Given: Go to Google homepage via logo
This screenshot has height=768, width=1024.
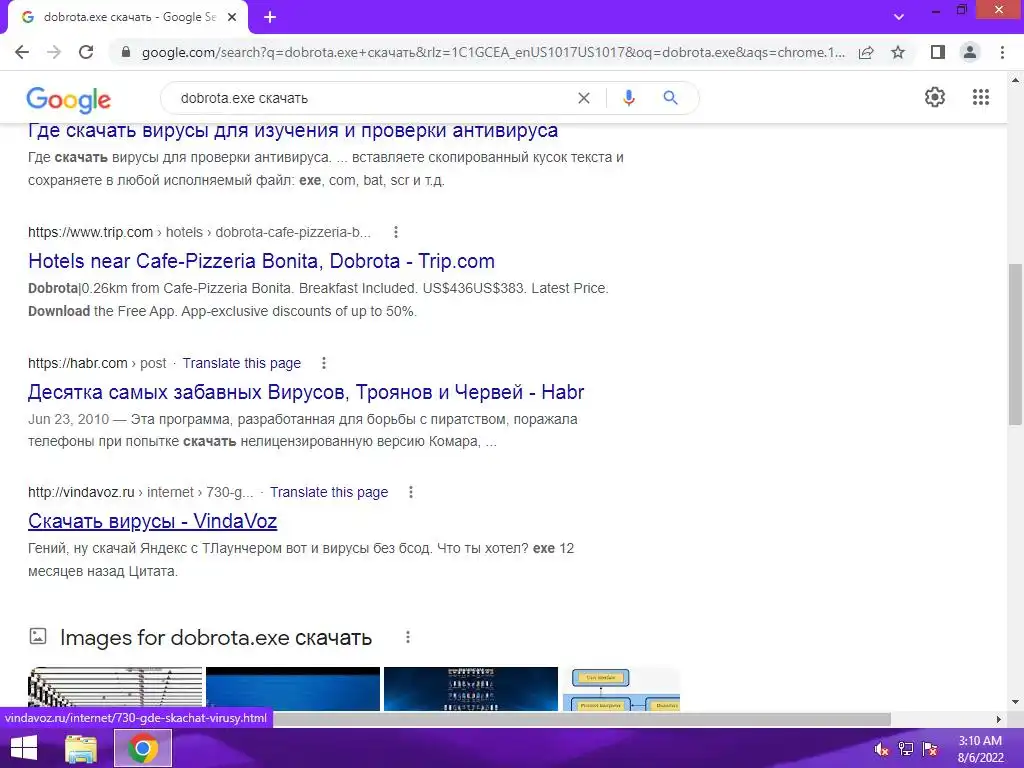Looking at the screenshot, I should (x=69, y=99).
